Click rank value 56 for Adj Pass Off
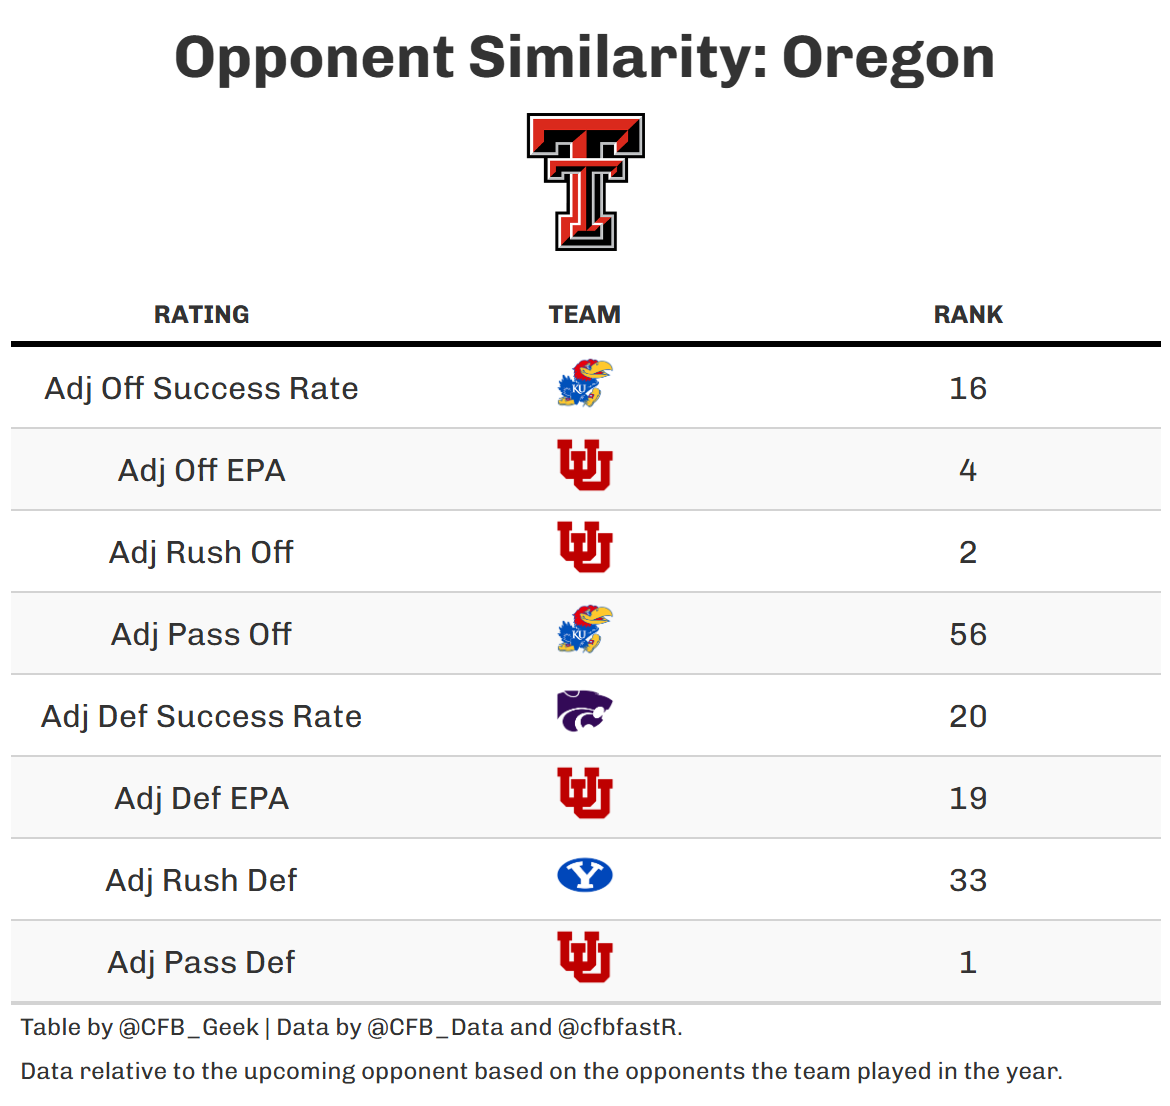The image size is (1170, 1106). click(968, 634)
